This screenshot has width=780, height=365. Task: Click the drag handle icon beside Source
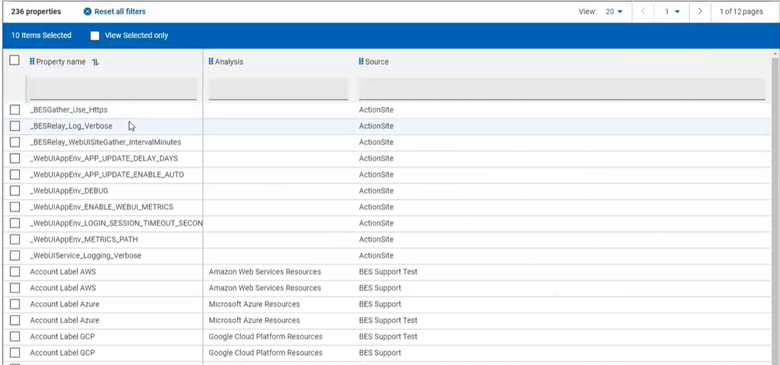point(361,62)
